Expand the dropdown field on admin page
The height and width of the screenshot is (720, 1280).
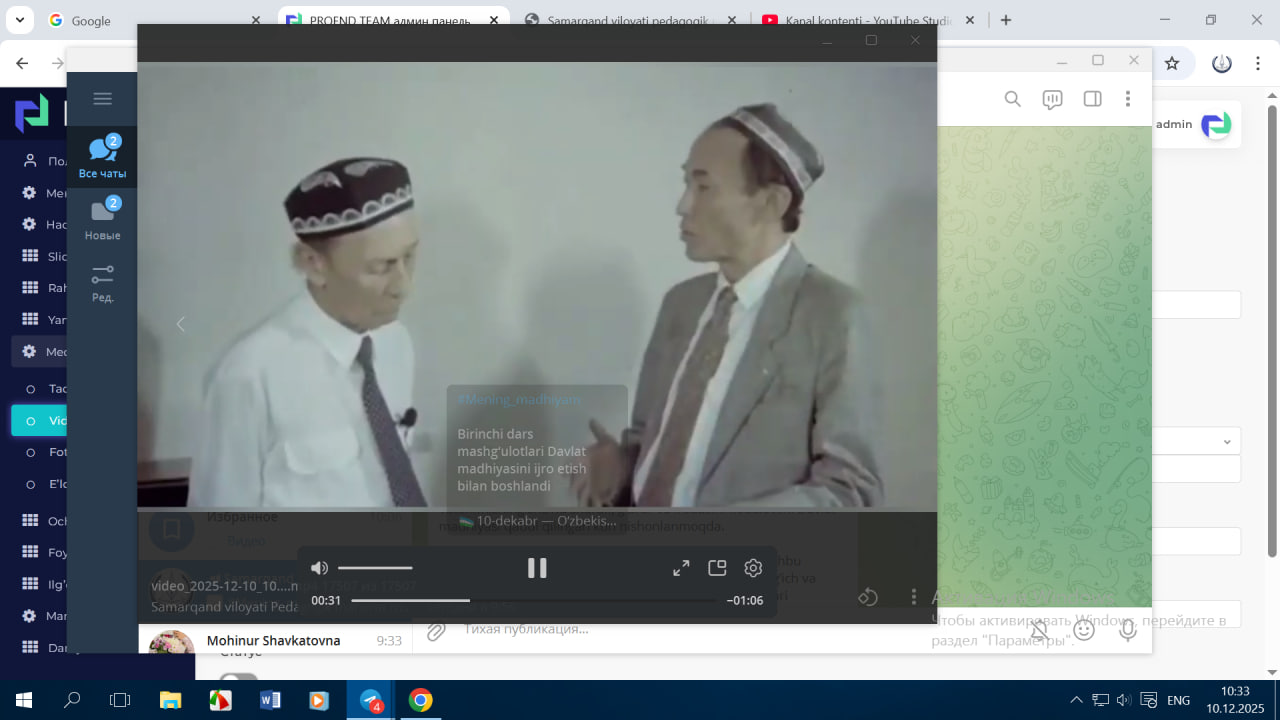1227,442
